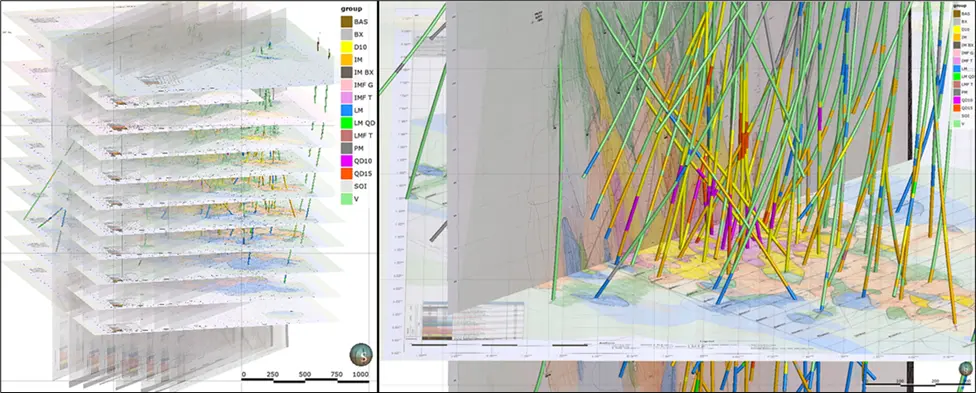This screenshot has height=393, width=976.
Task: Click the left legend's group title
Action: (x=353, y=9)
